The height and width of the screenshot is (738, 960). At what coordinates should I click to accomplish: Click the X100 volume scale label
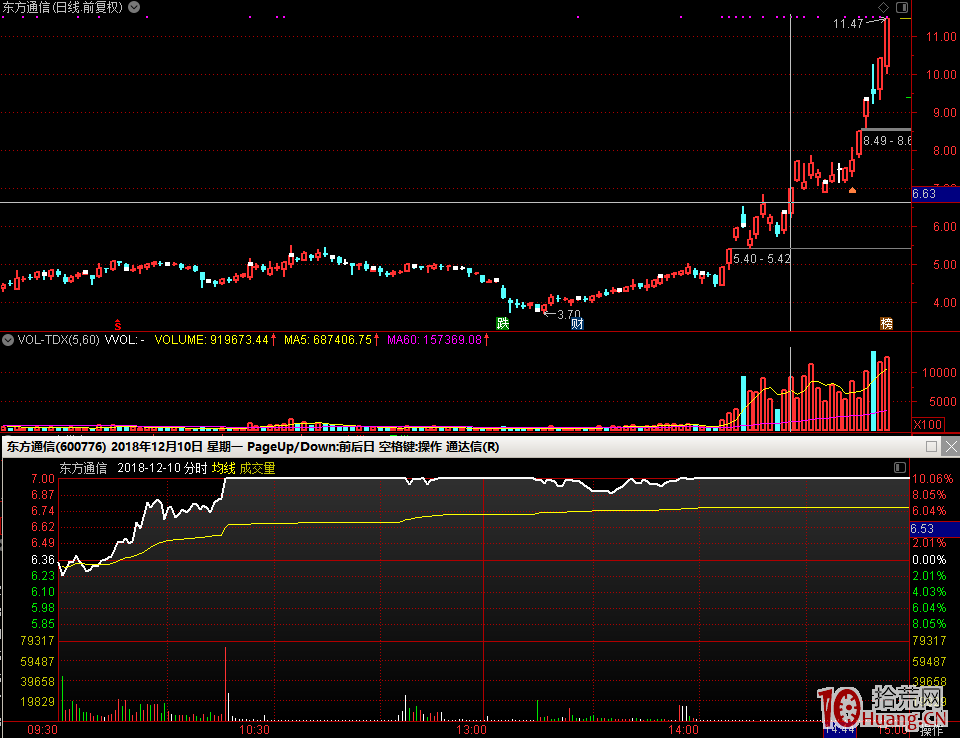pos(928,424)
